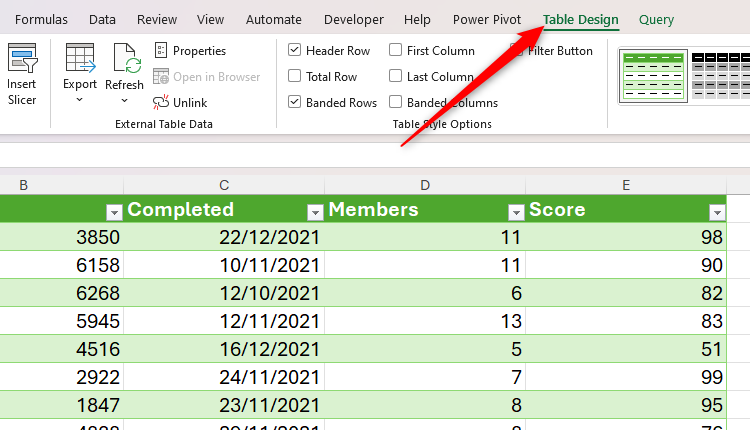Open the Power Pivot tab

486,20
